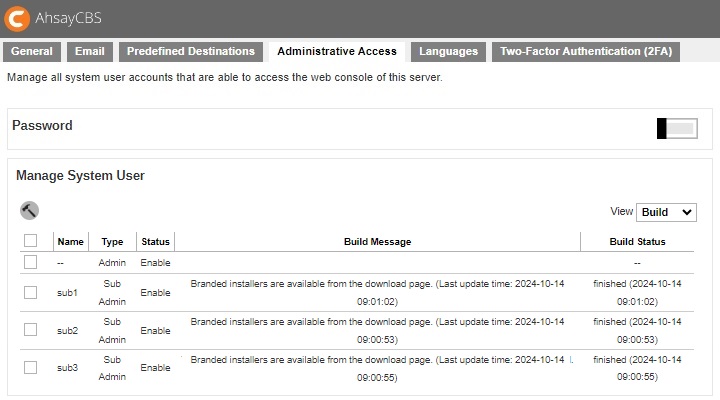Select the checkbox for sub2
This screenshot has width=720, height=400.
(30, 330)
